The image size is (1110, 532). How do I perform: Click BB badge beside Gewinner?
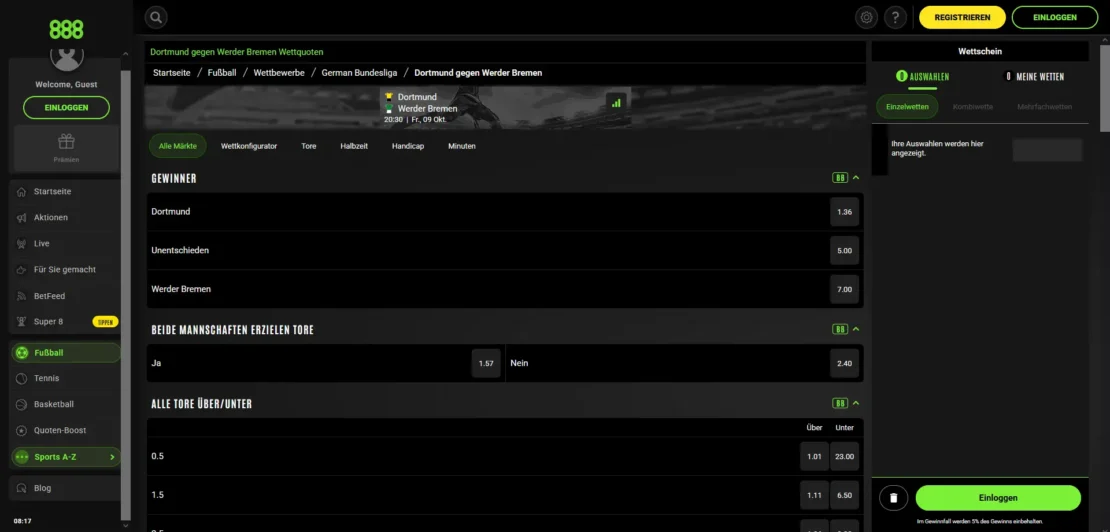(840, 178)
